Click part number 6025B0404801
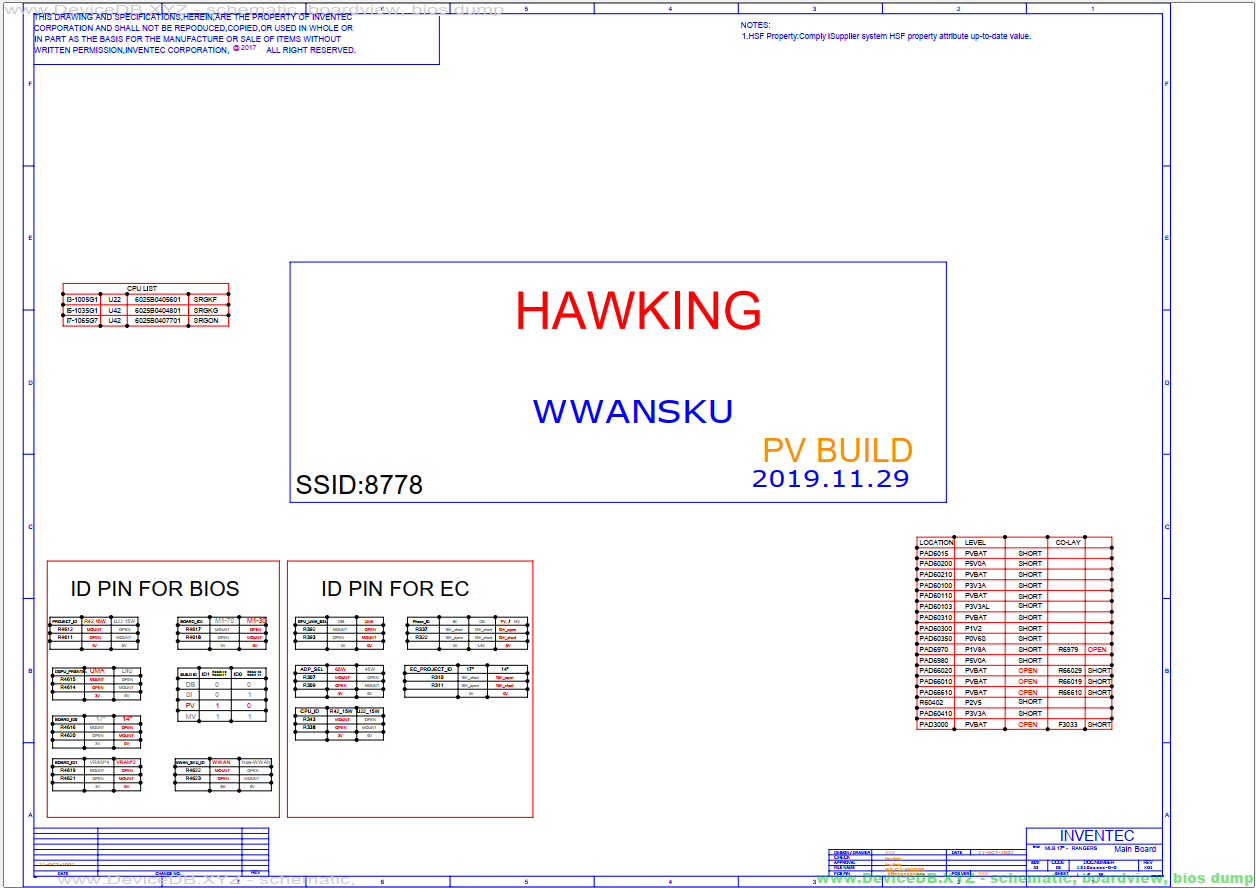This screenshot has width=1256, height=888. click(x=158, y=310)
